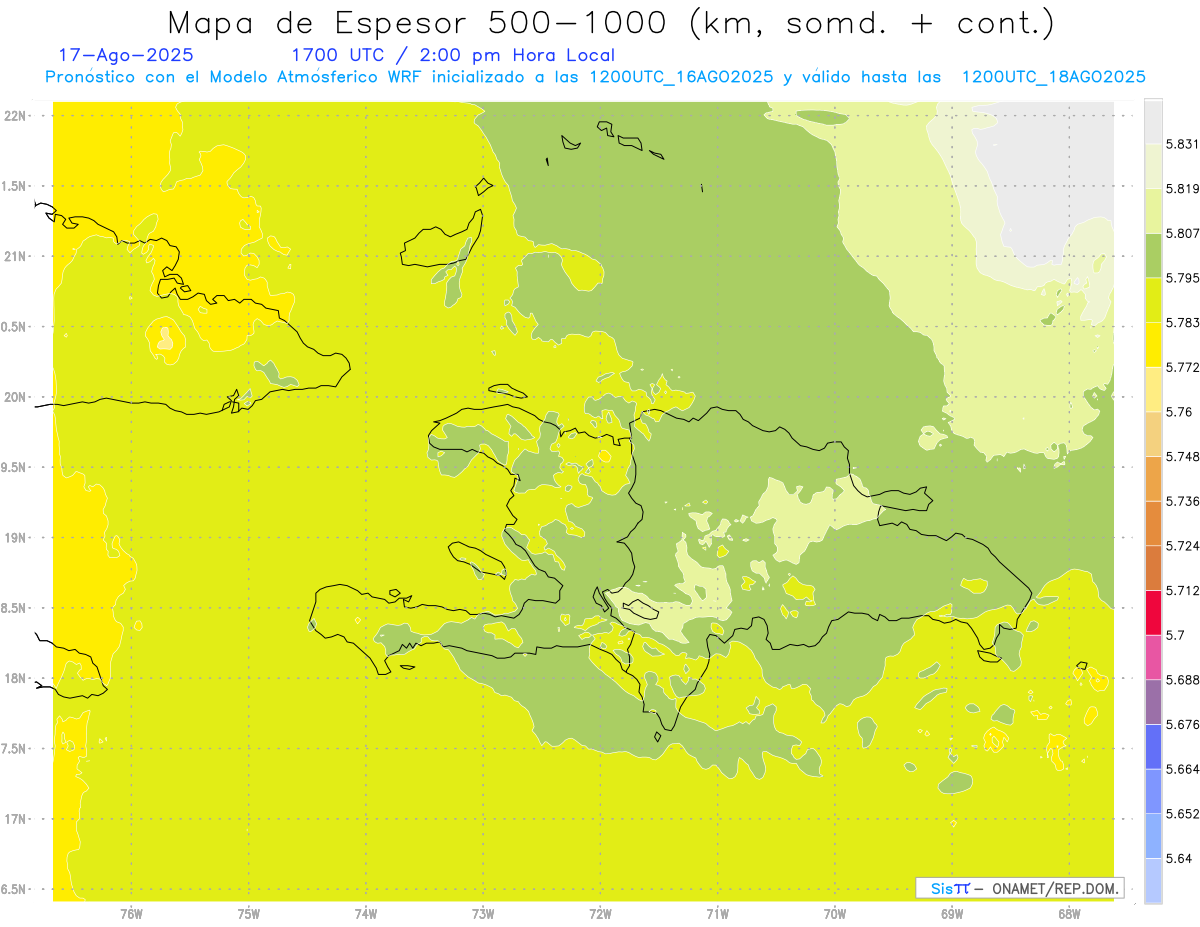This screenshot has width=1200, height=927.
Task: Select the date label '17-Ago-2025'
Action: 126,56
